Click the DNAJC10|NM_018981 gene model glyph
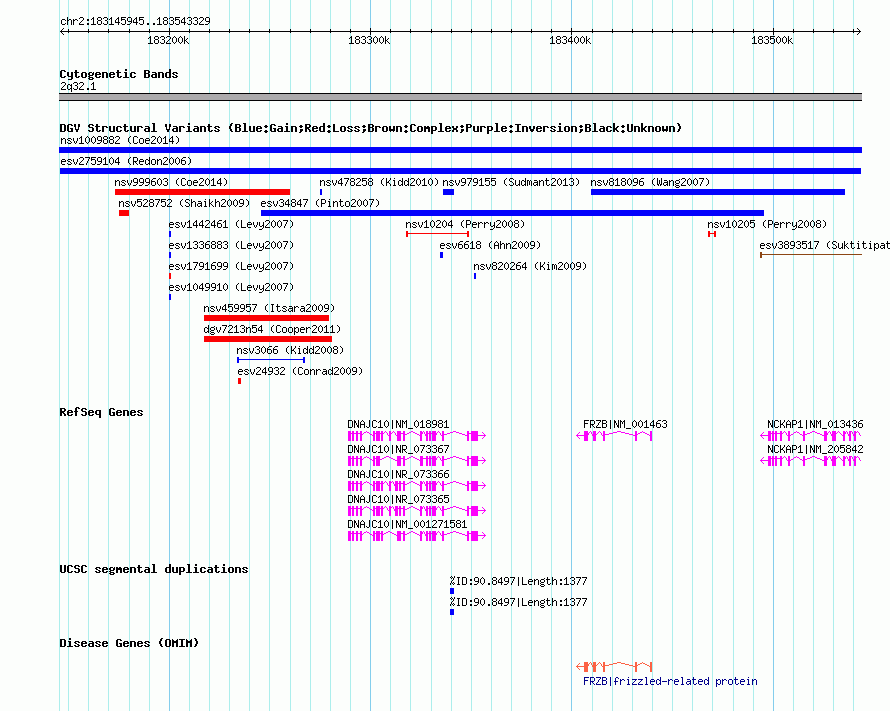This screenshot has width=890, height=711. (x=417, y=436)
